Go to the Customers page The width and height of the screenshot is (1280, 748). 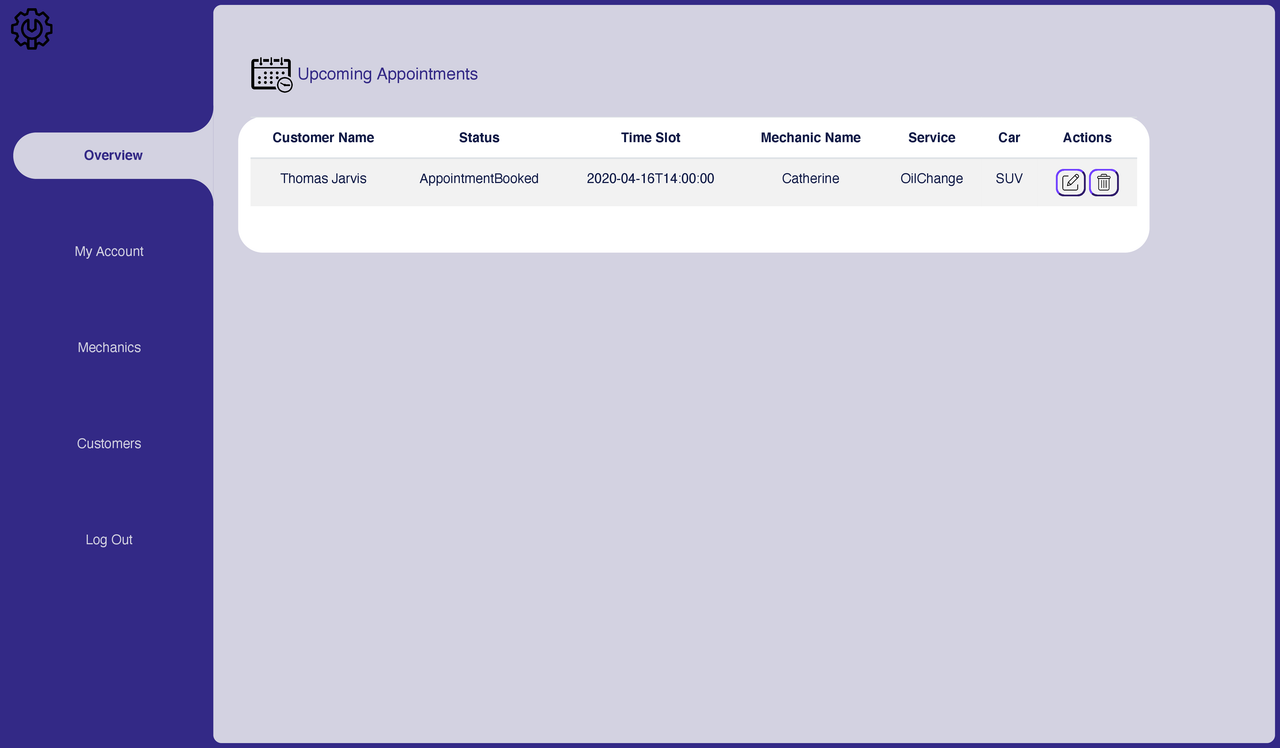click(109, 443)
